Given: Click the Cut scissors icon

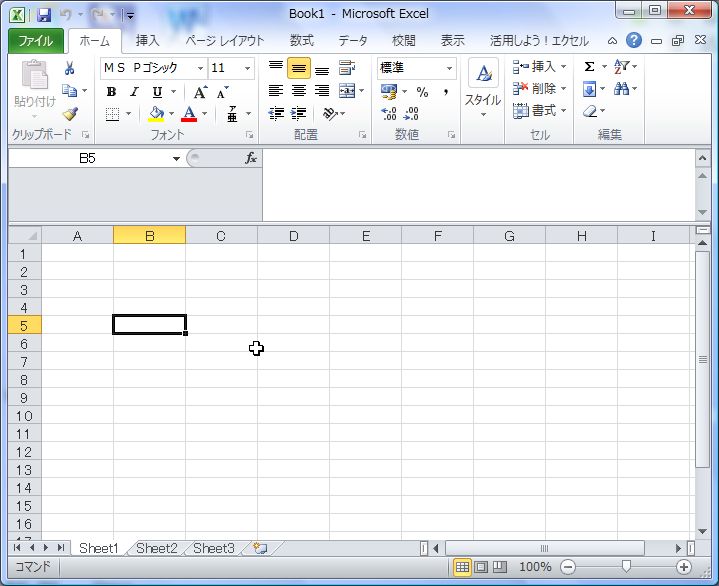Looking at the screenshot, I should pyautogui.click(x=69, y=68).
